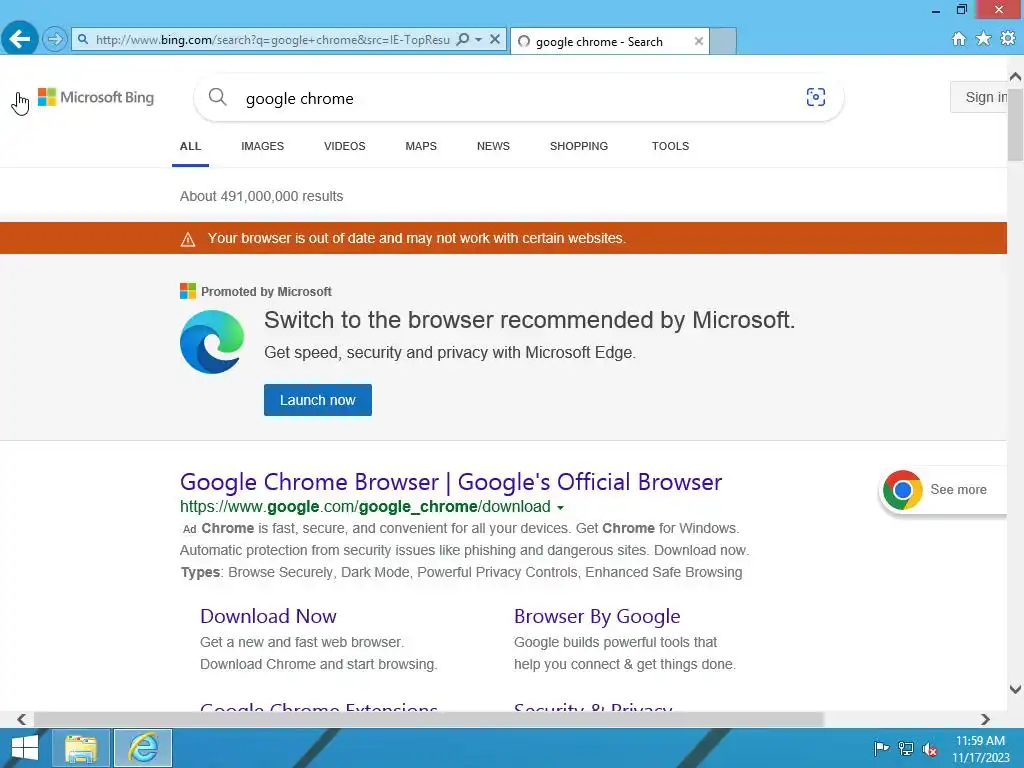Click the 'Switch to the browser recommended' heading
This screenshot has height=768, width=1024.
[x=530, y=320]
